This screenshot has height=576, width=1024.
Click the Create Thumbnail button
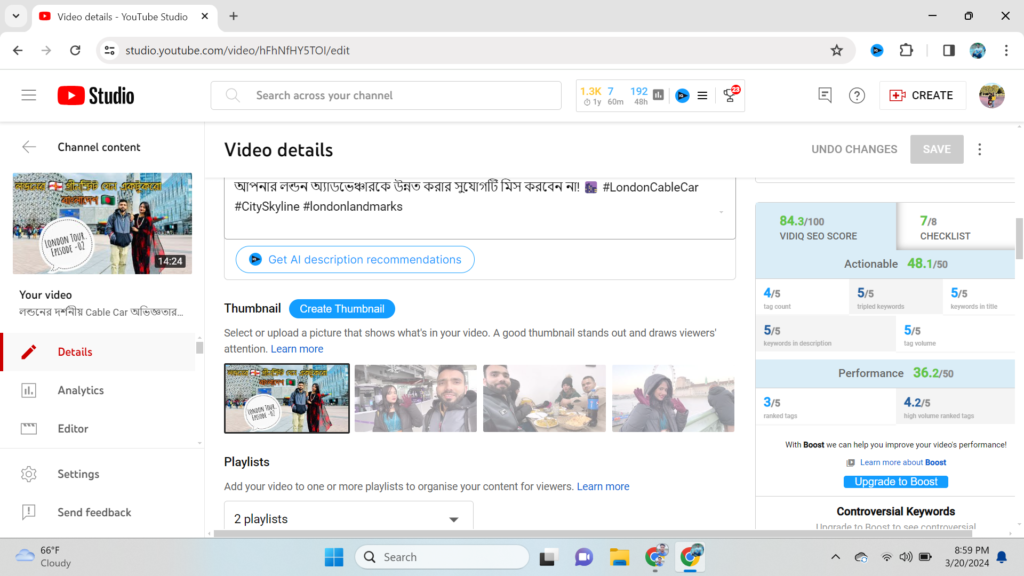tap(342, 308)
